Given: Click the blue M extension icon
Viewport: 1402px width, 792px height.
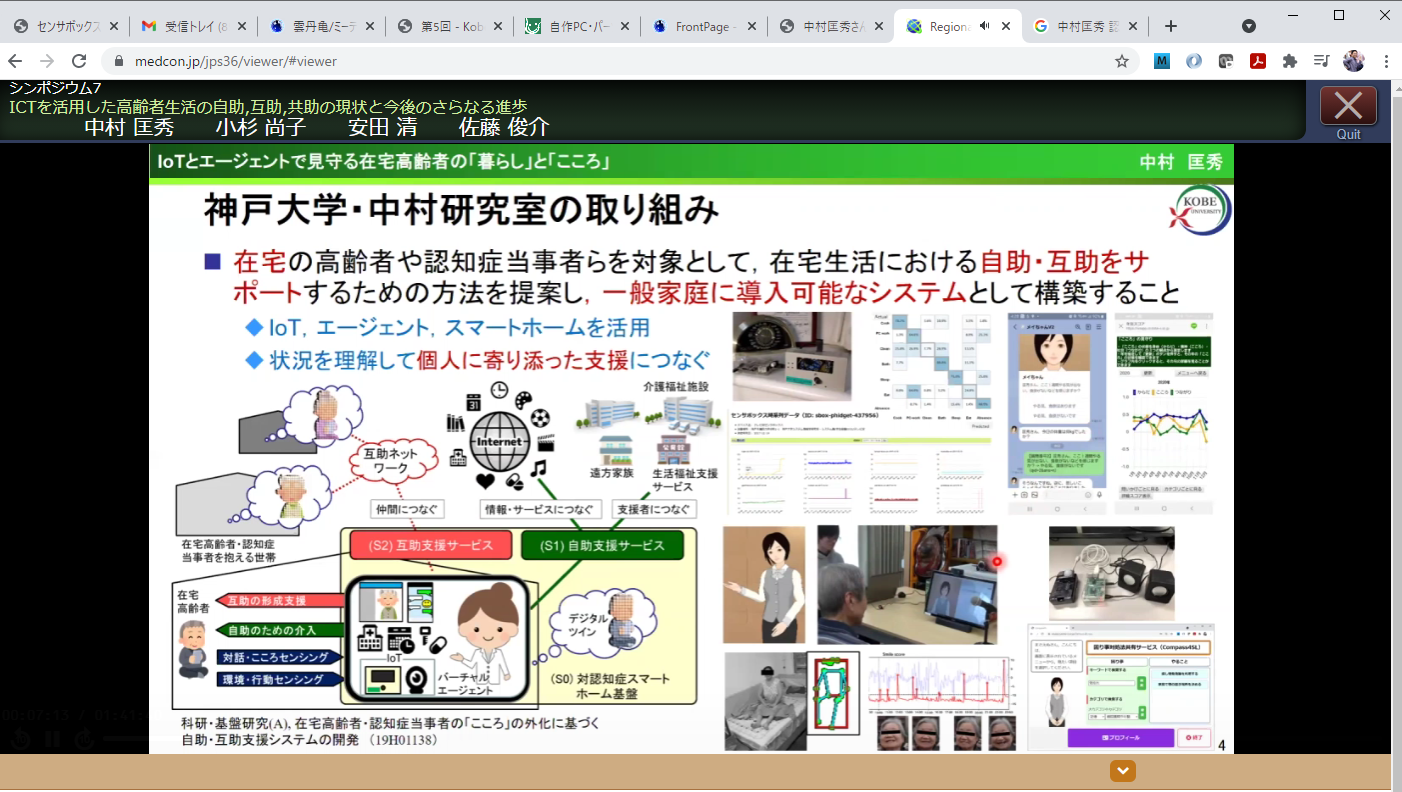Looking at the screenshot, I should (1162, 61).
